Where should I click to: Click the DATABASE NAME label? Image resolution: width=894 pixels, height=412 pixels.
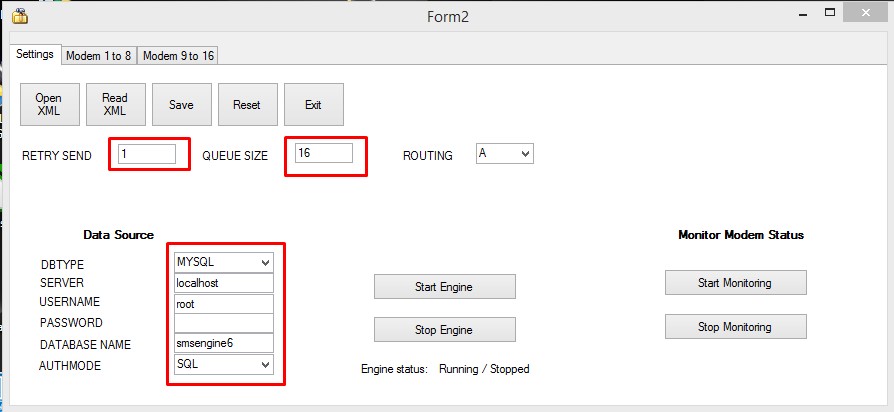pyautogui.click(x=85, y=345)
